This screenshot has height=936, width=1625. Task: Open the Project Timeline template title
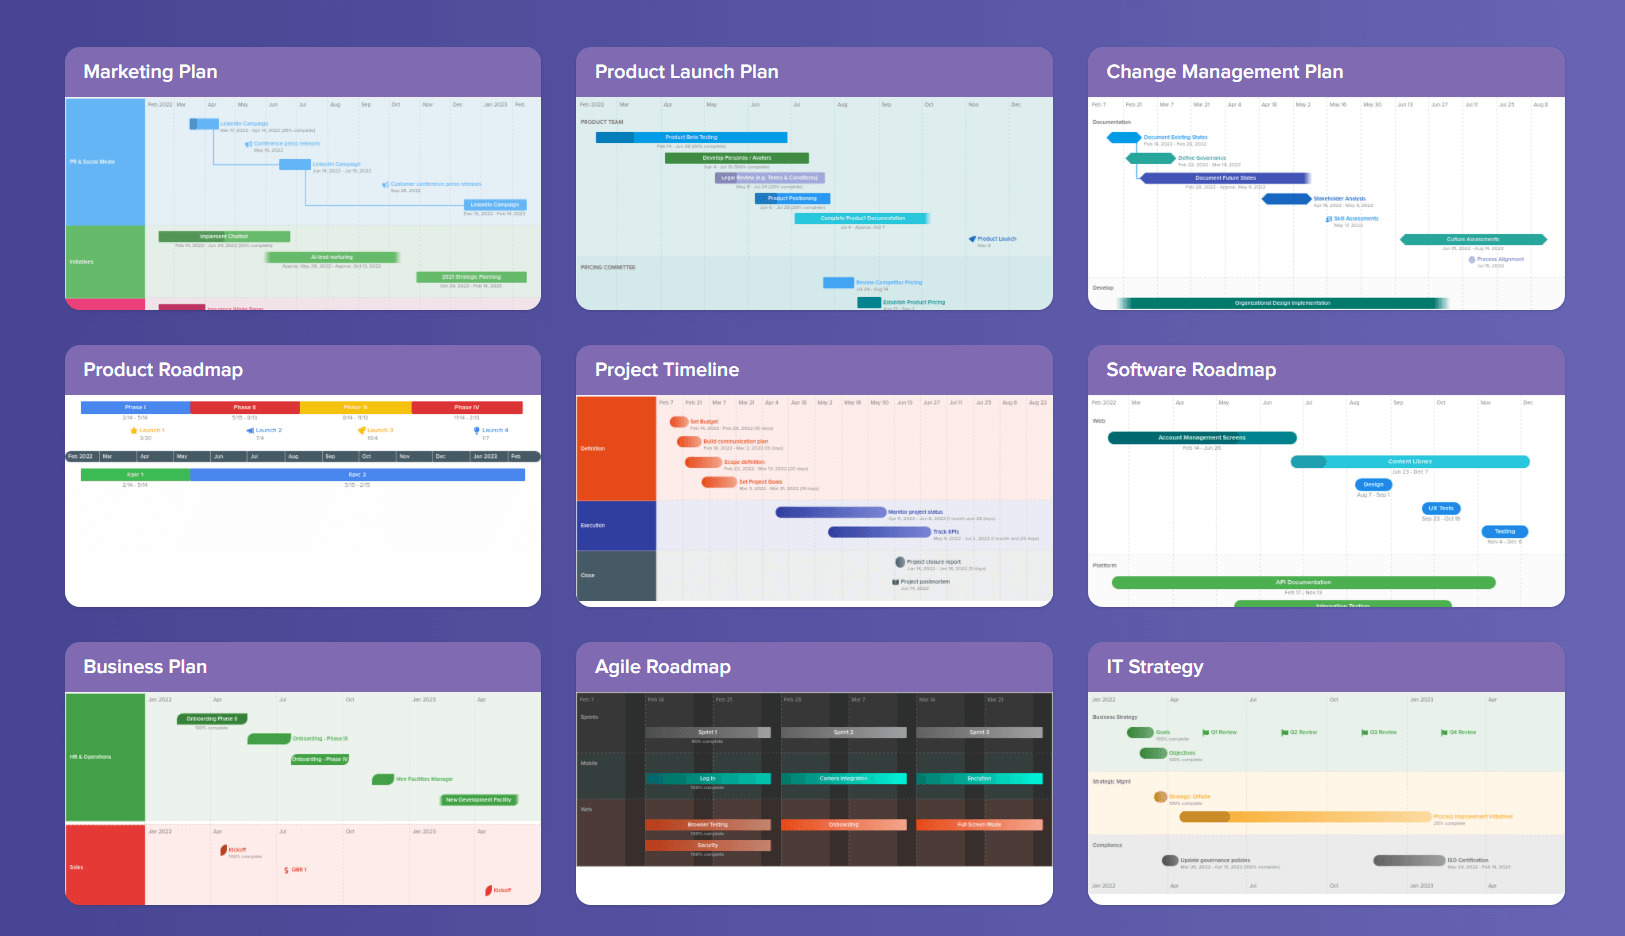pyautogui.click(x=667, y=370)
